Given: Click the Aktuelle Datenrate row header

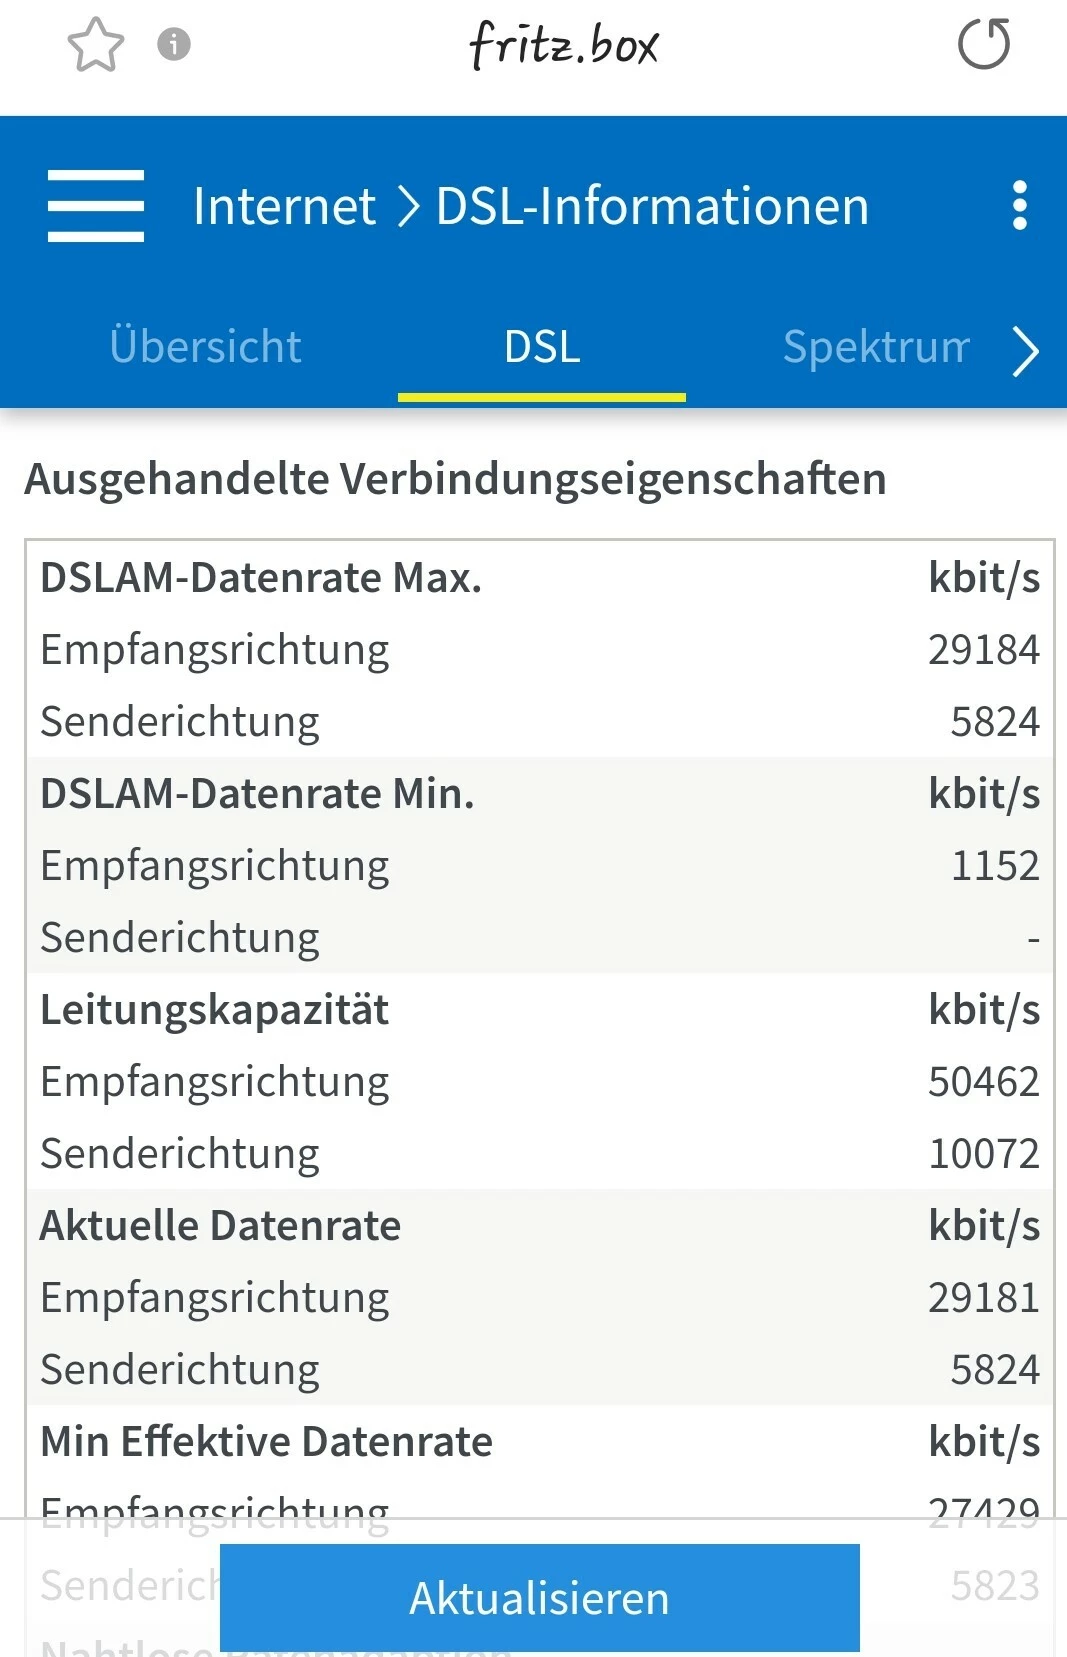Looking at the screenshot, I should pos(220,1226).
